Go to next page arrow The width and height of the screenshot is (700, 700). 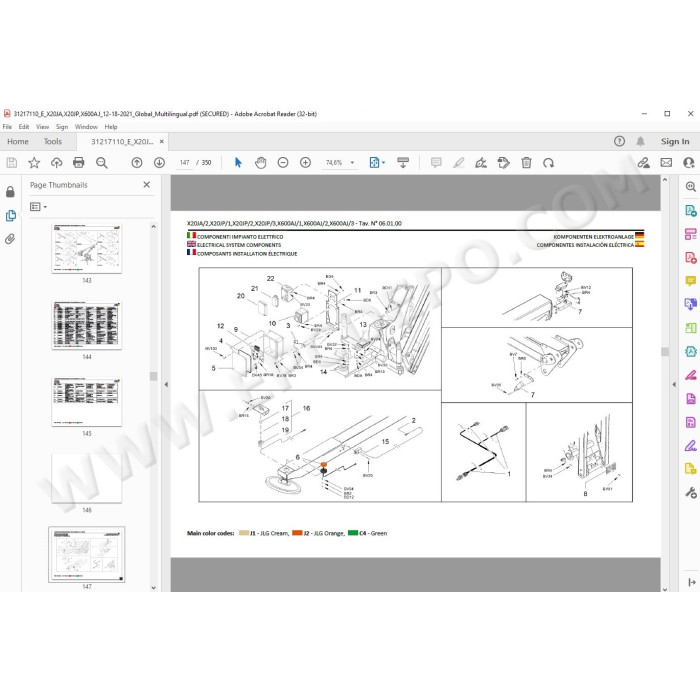[159, 163]
